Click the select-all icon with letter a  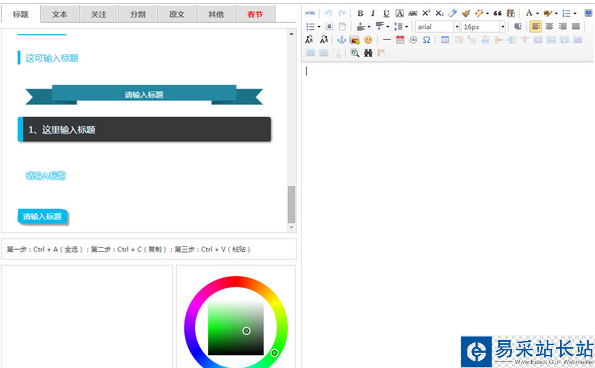pyautogui.click(x=329, y=27)
